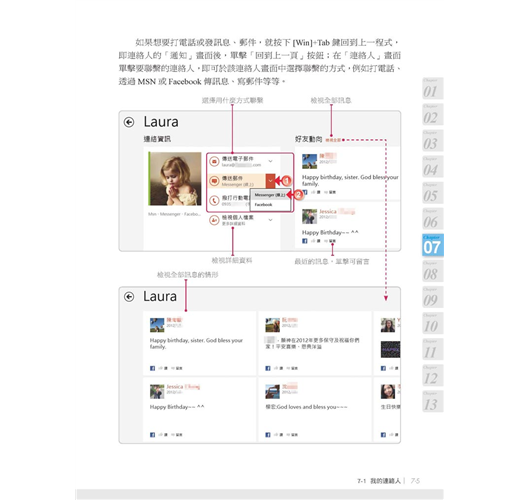Click Laura's profile photo
520x500 pixels.
[x=176, y=179]
